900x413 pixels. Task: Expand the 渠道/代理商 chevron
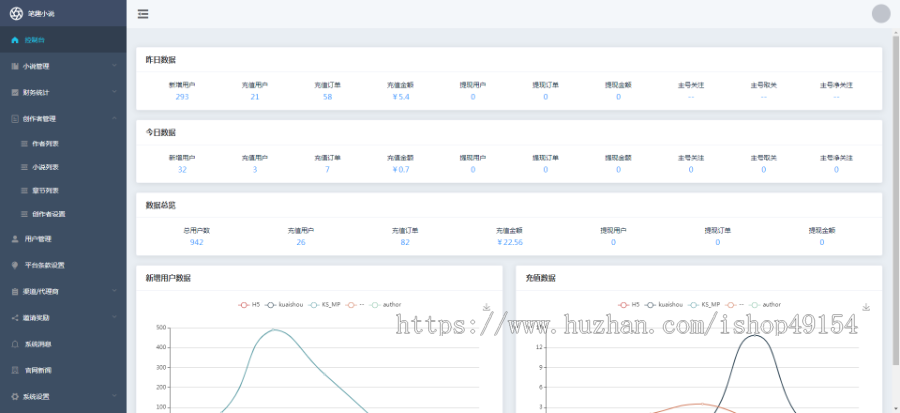click(x=114, y=291)
